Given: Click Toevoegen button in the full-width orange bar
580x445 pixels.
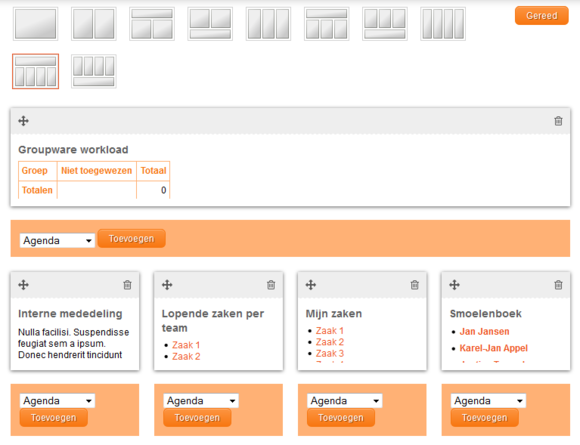Looking at the screenshot, I should tap(131, 239).
